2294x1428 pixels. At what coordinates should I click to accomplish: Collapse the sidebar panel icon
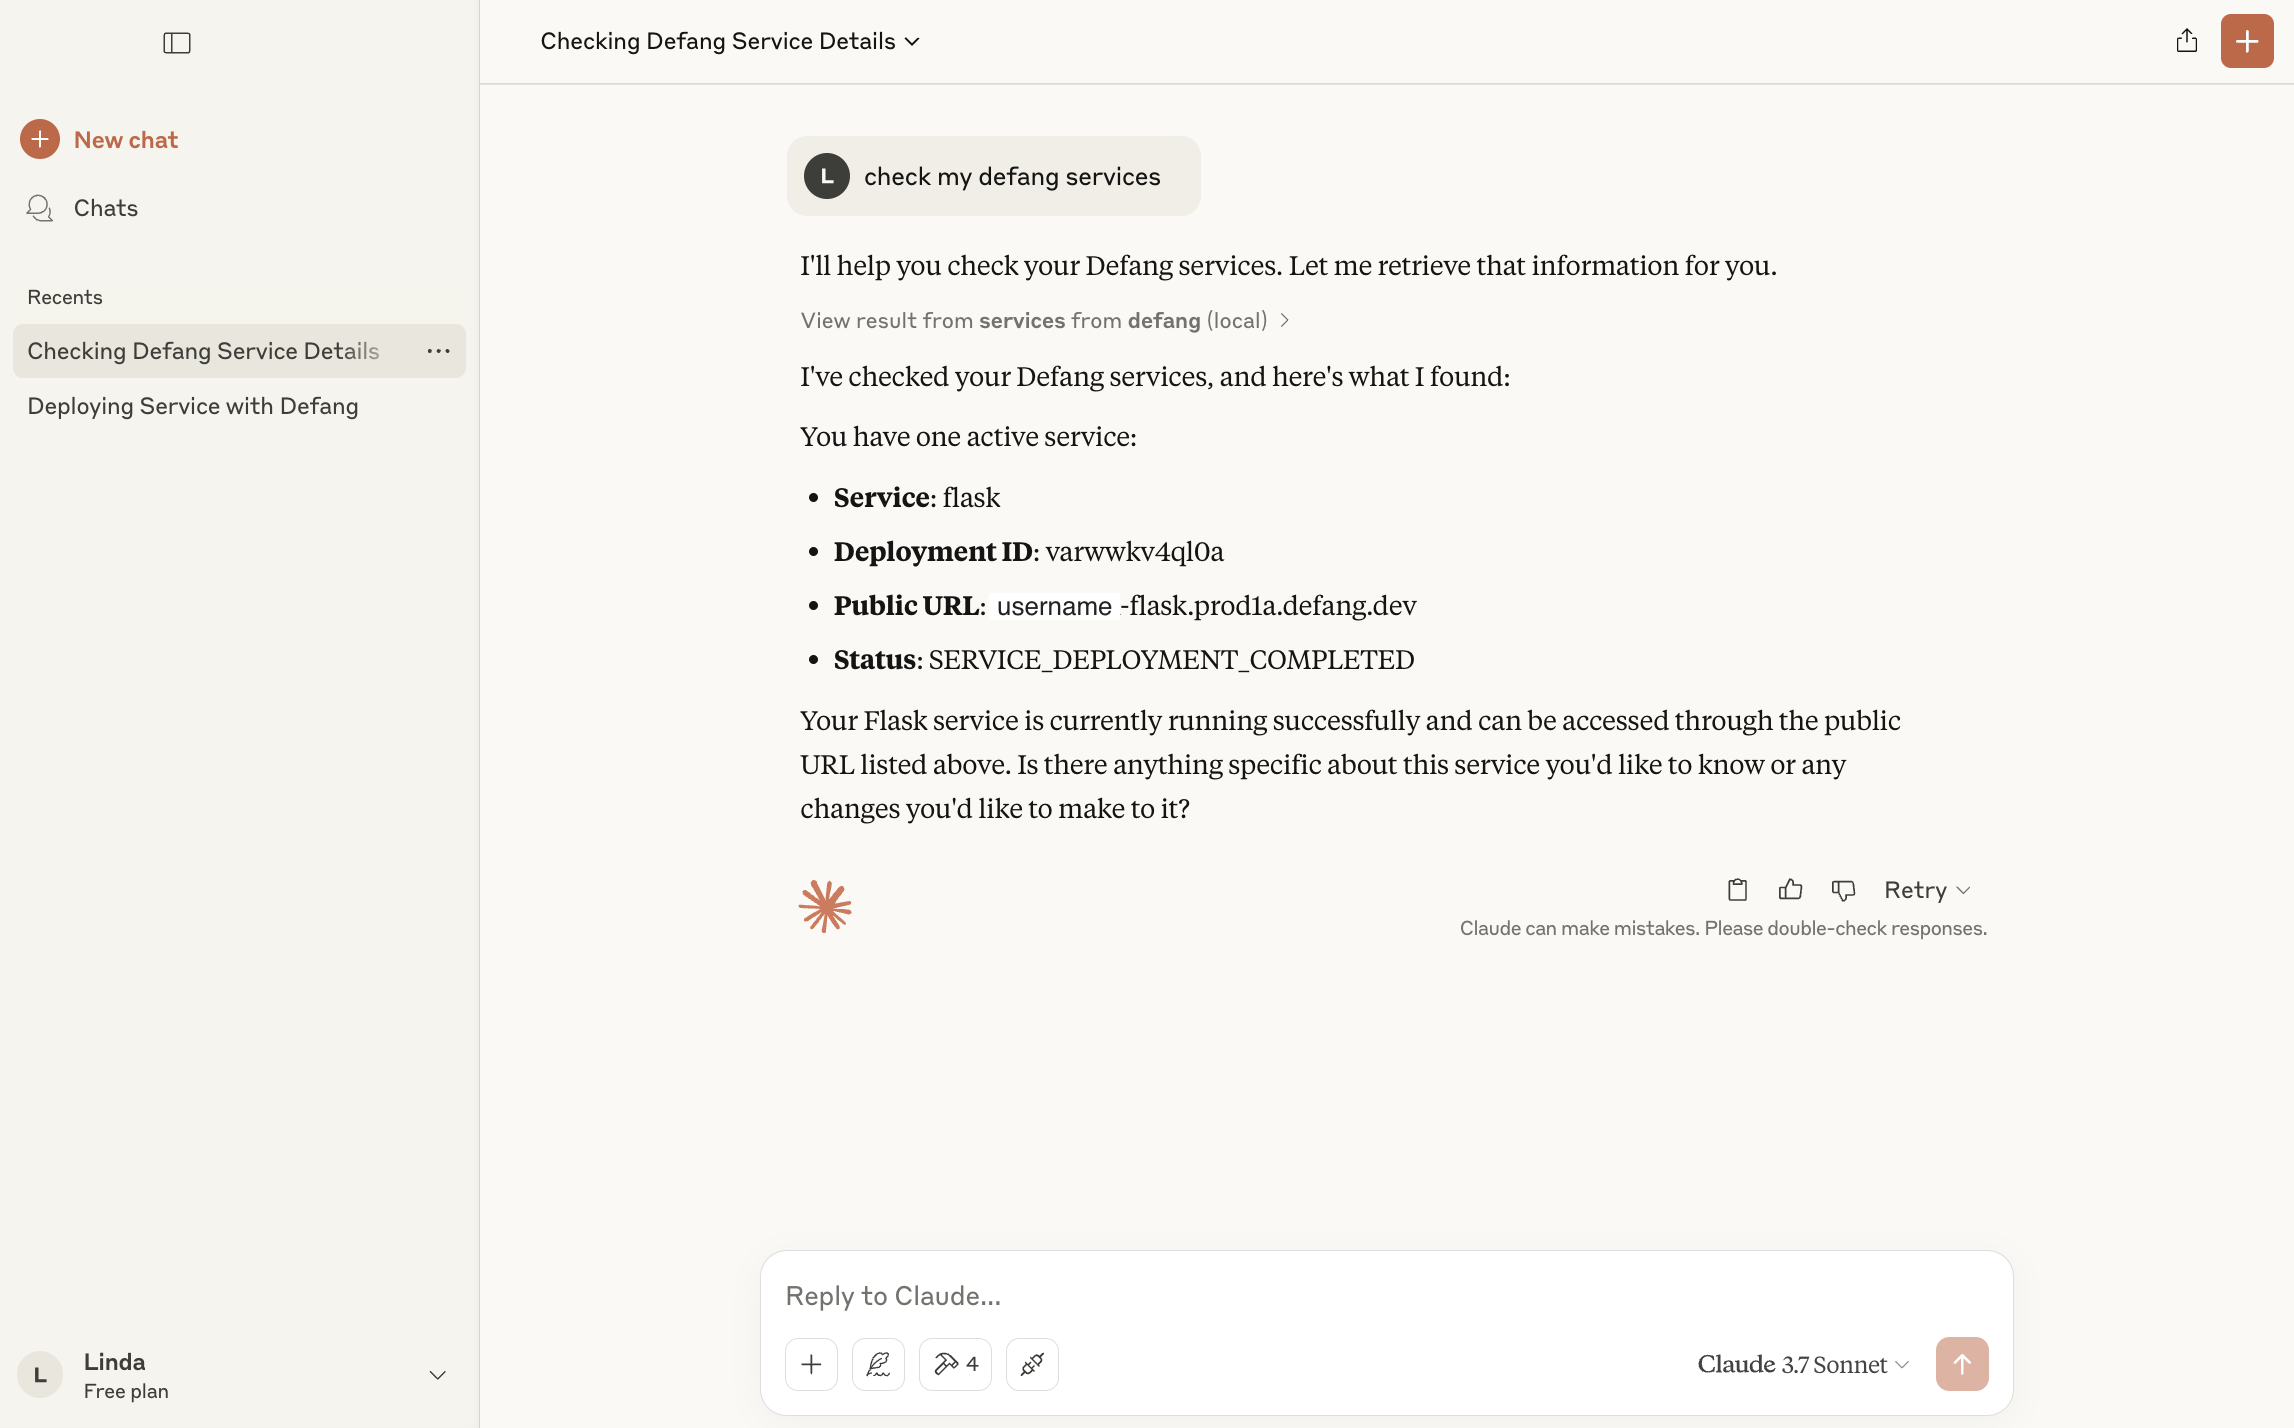tap(177, 43)
